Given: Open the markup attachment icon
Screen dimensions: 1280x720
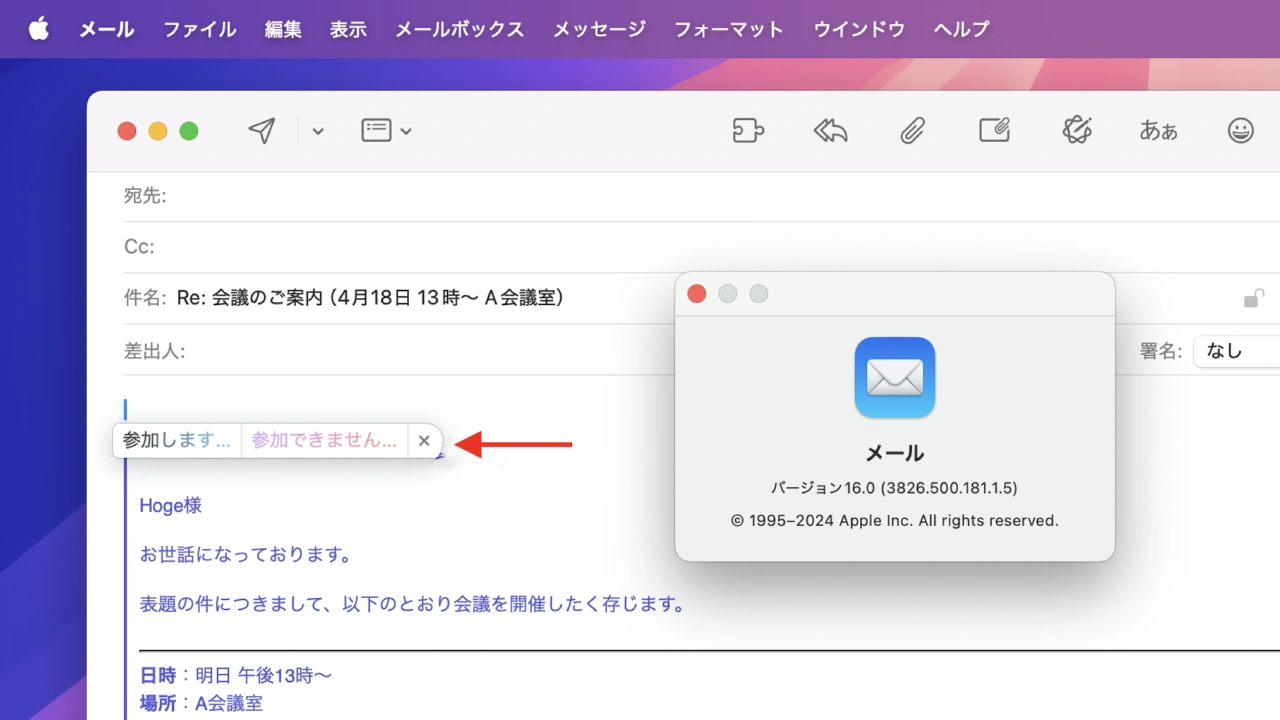Looking at the screenshot, I should [994, 131].
